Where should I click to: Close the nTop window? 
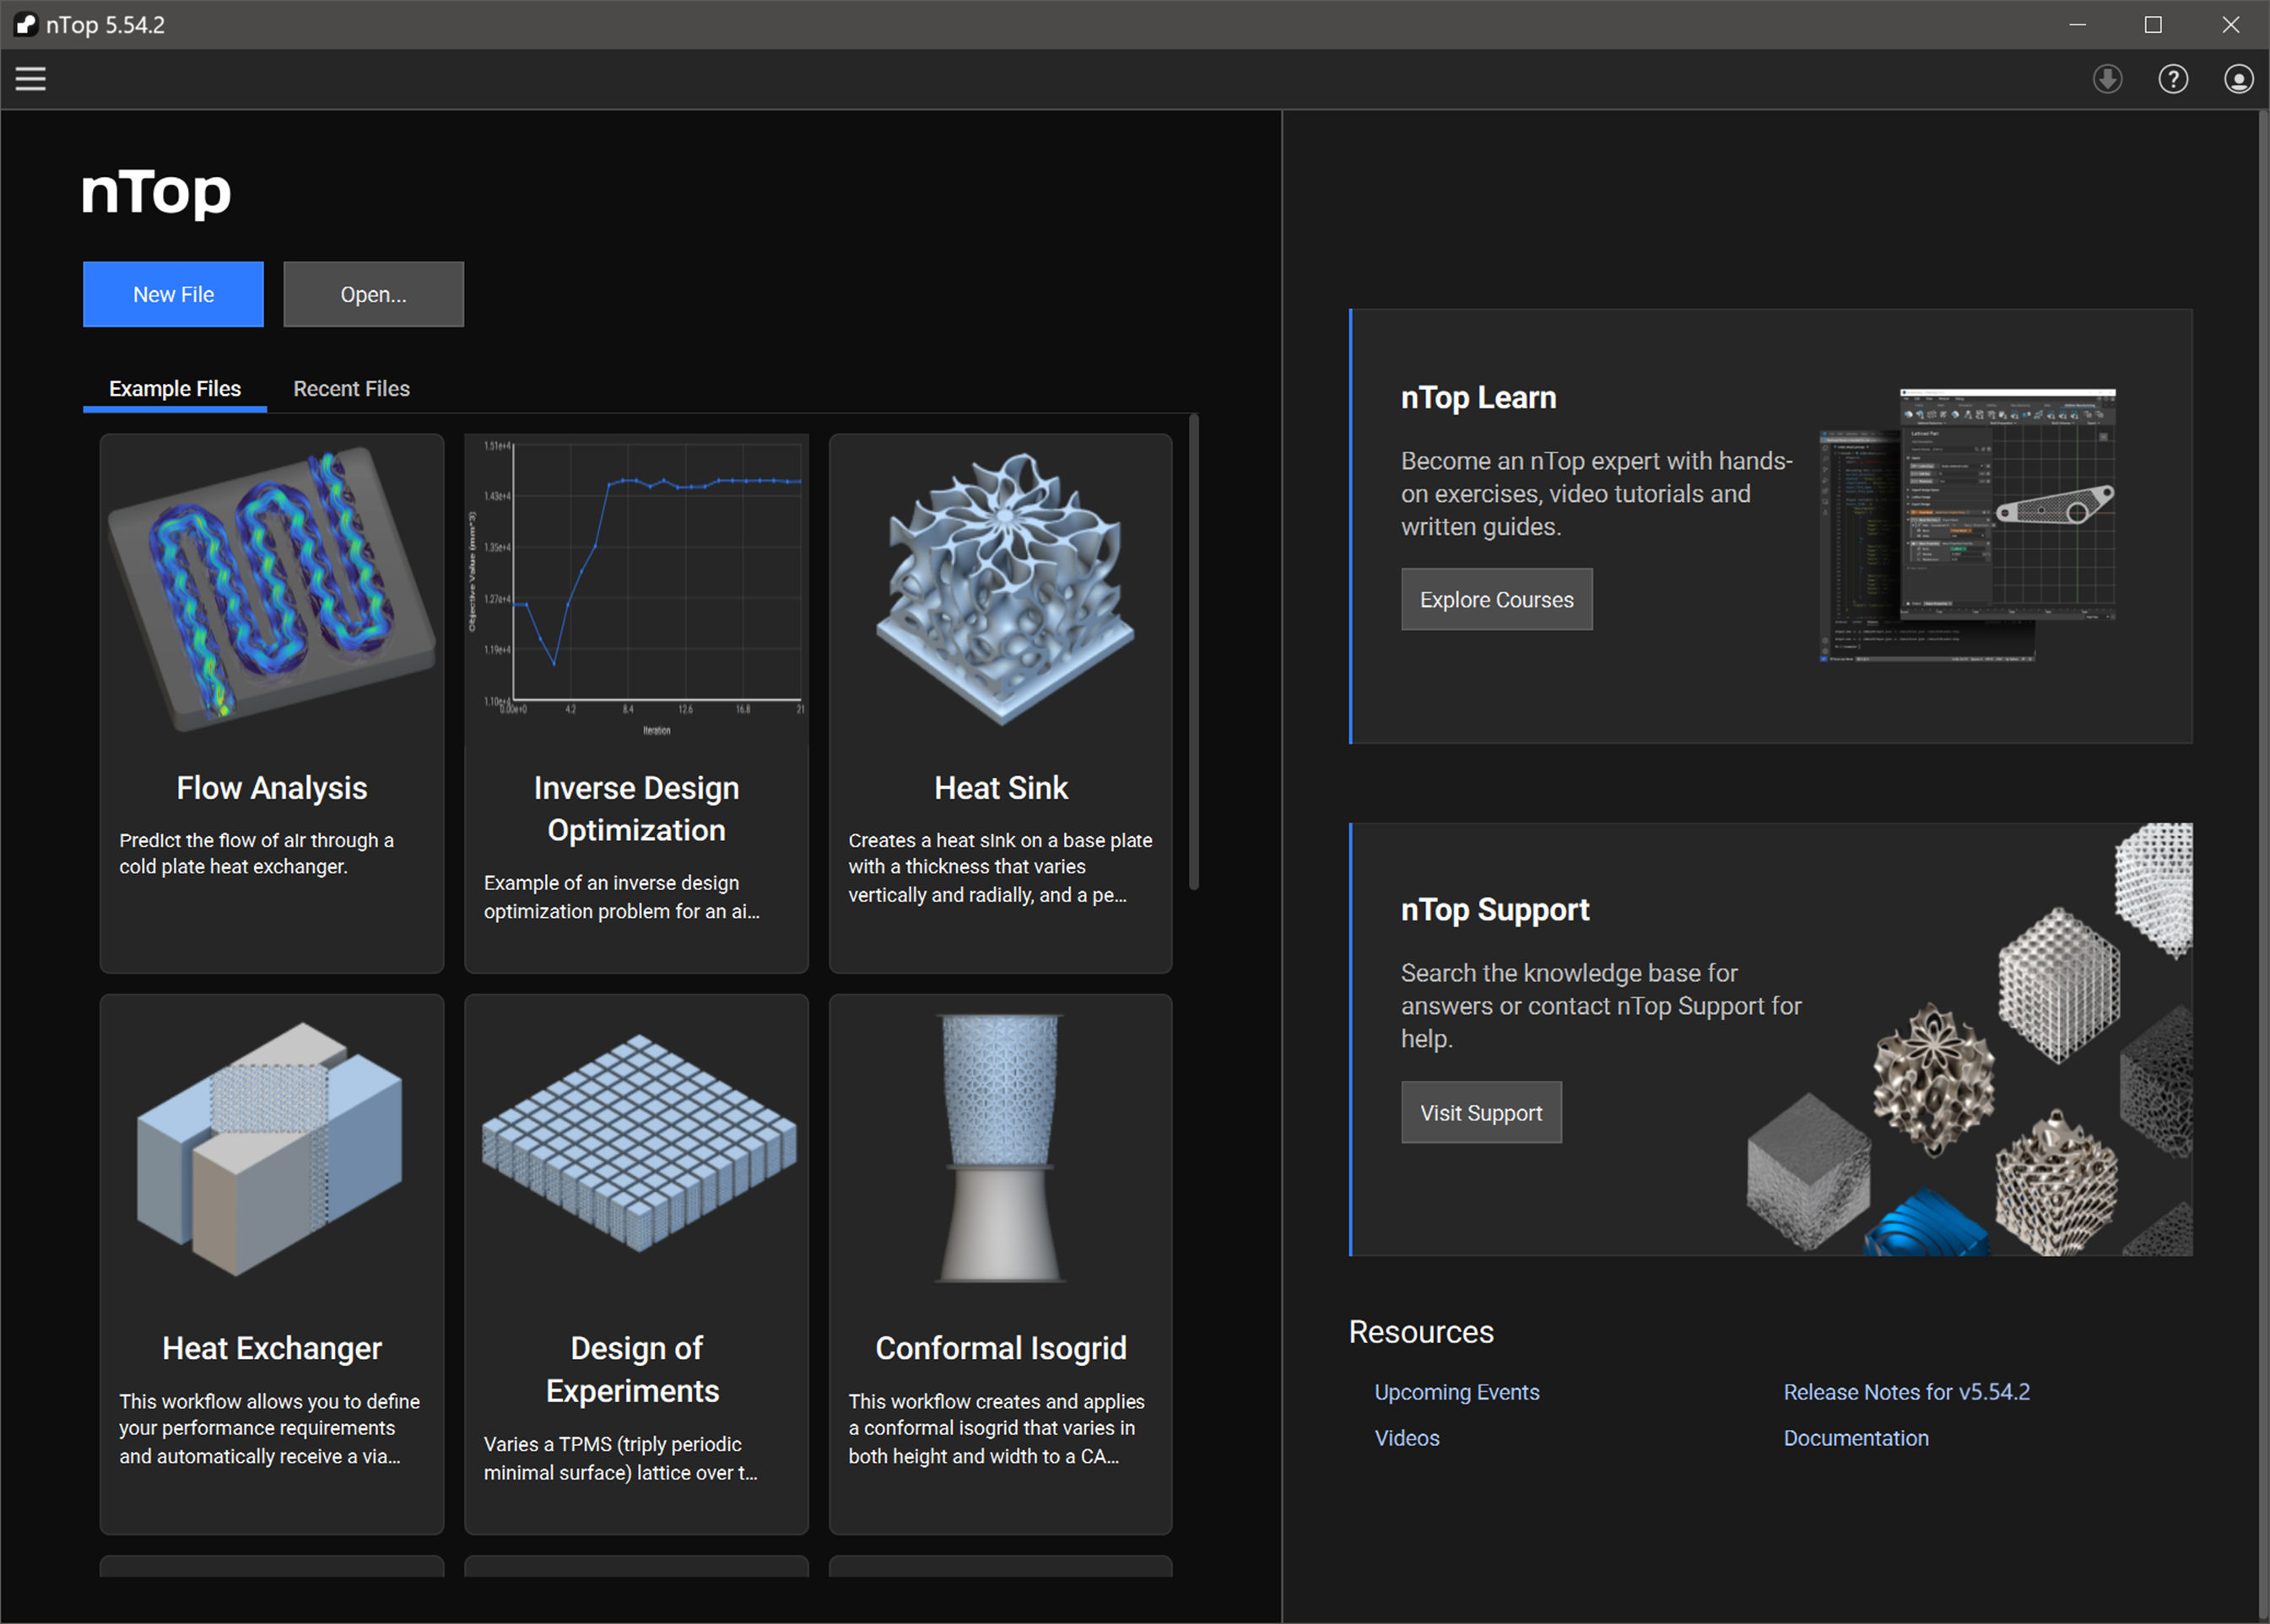click(x=2230, y=24)
